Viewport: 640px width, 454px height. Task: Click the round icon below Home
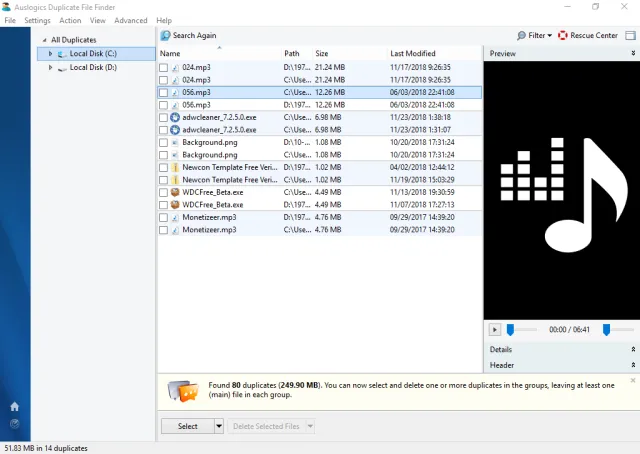click(x=15, y=424)
